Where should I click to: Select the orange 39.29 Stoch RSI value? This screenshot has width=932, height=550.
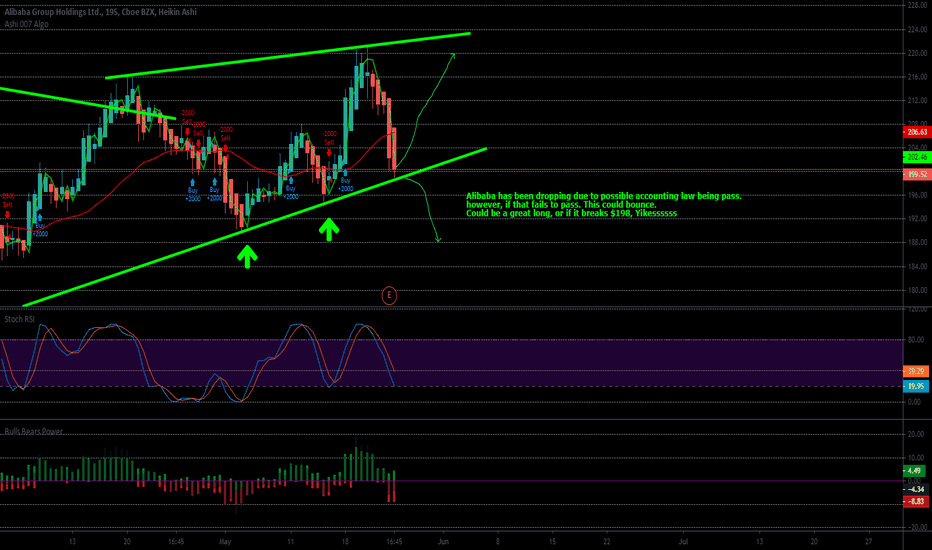coord(916,371)
